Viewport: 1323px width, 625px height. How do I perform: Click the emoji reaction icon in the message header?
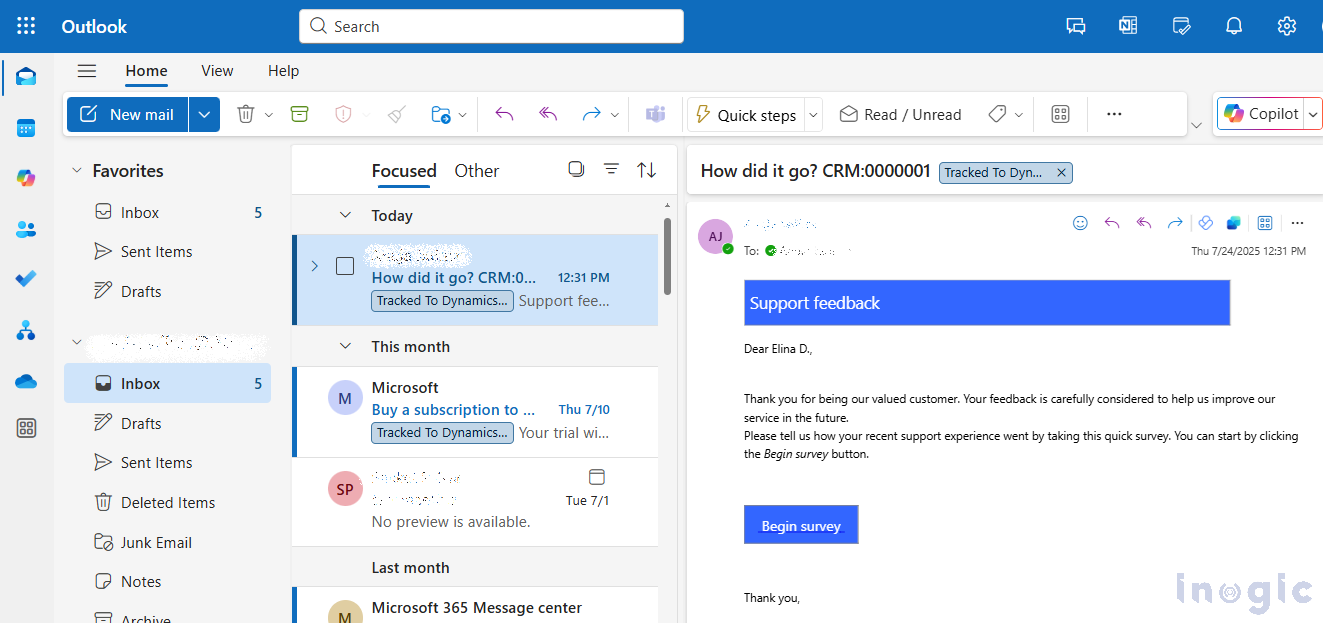(x=1080, y=223)
